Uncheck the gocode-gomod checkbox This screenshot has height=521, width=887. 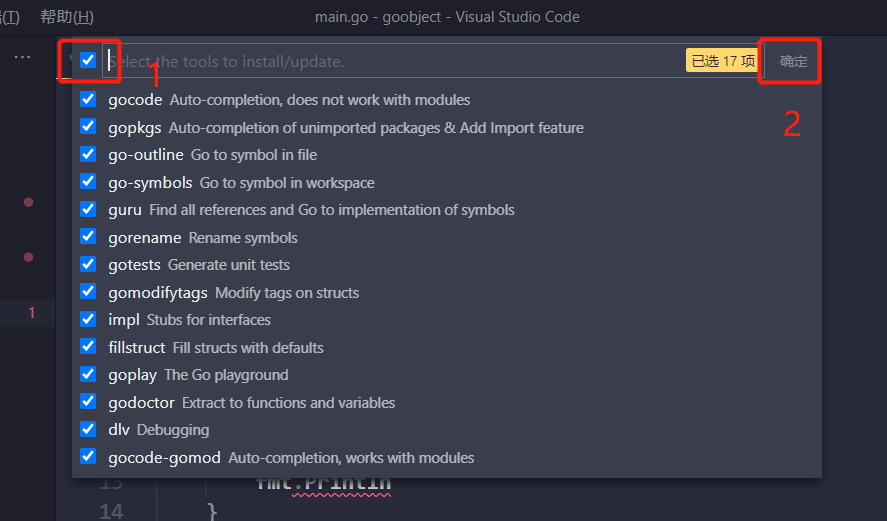[x=88, y=457]
